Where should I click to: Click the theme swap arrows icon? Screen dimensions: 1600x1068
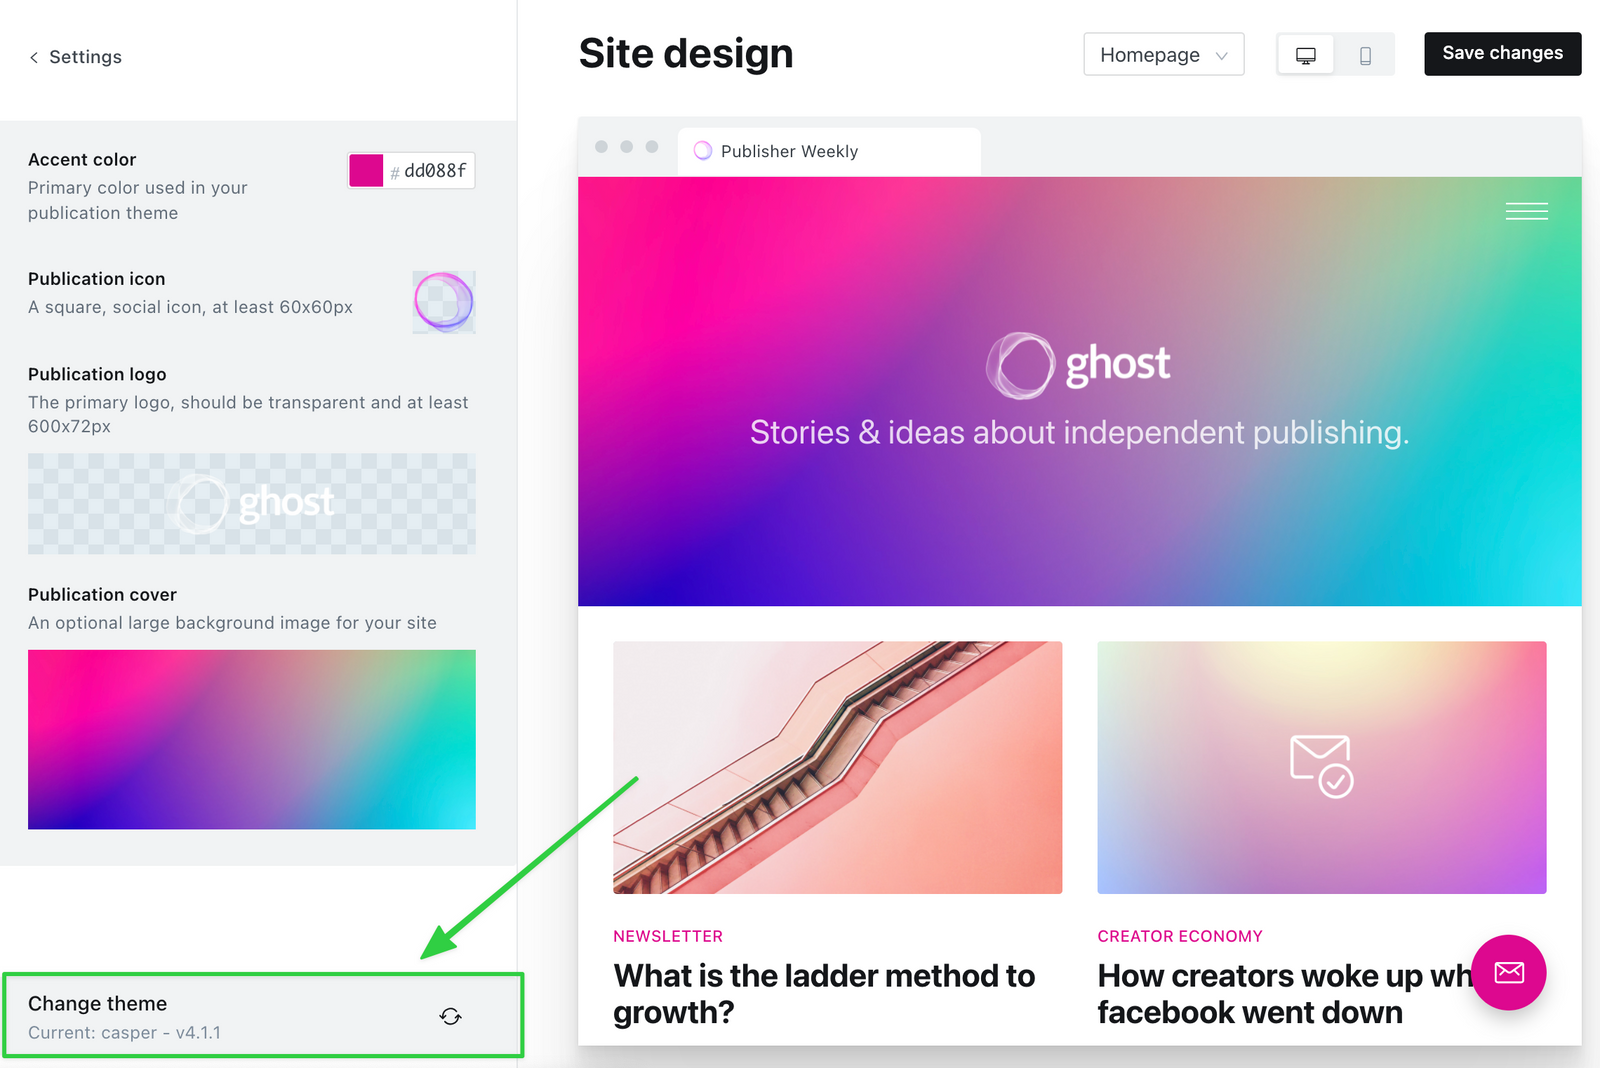[x=451, y=1017]
